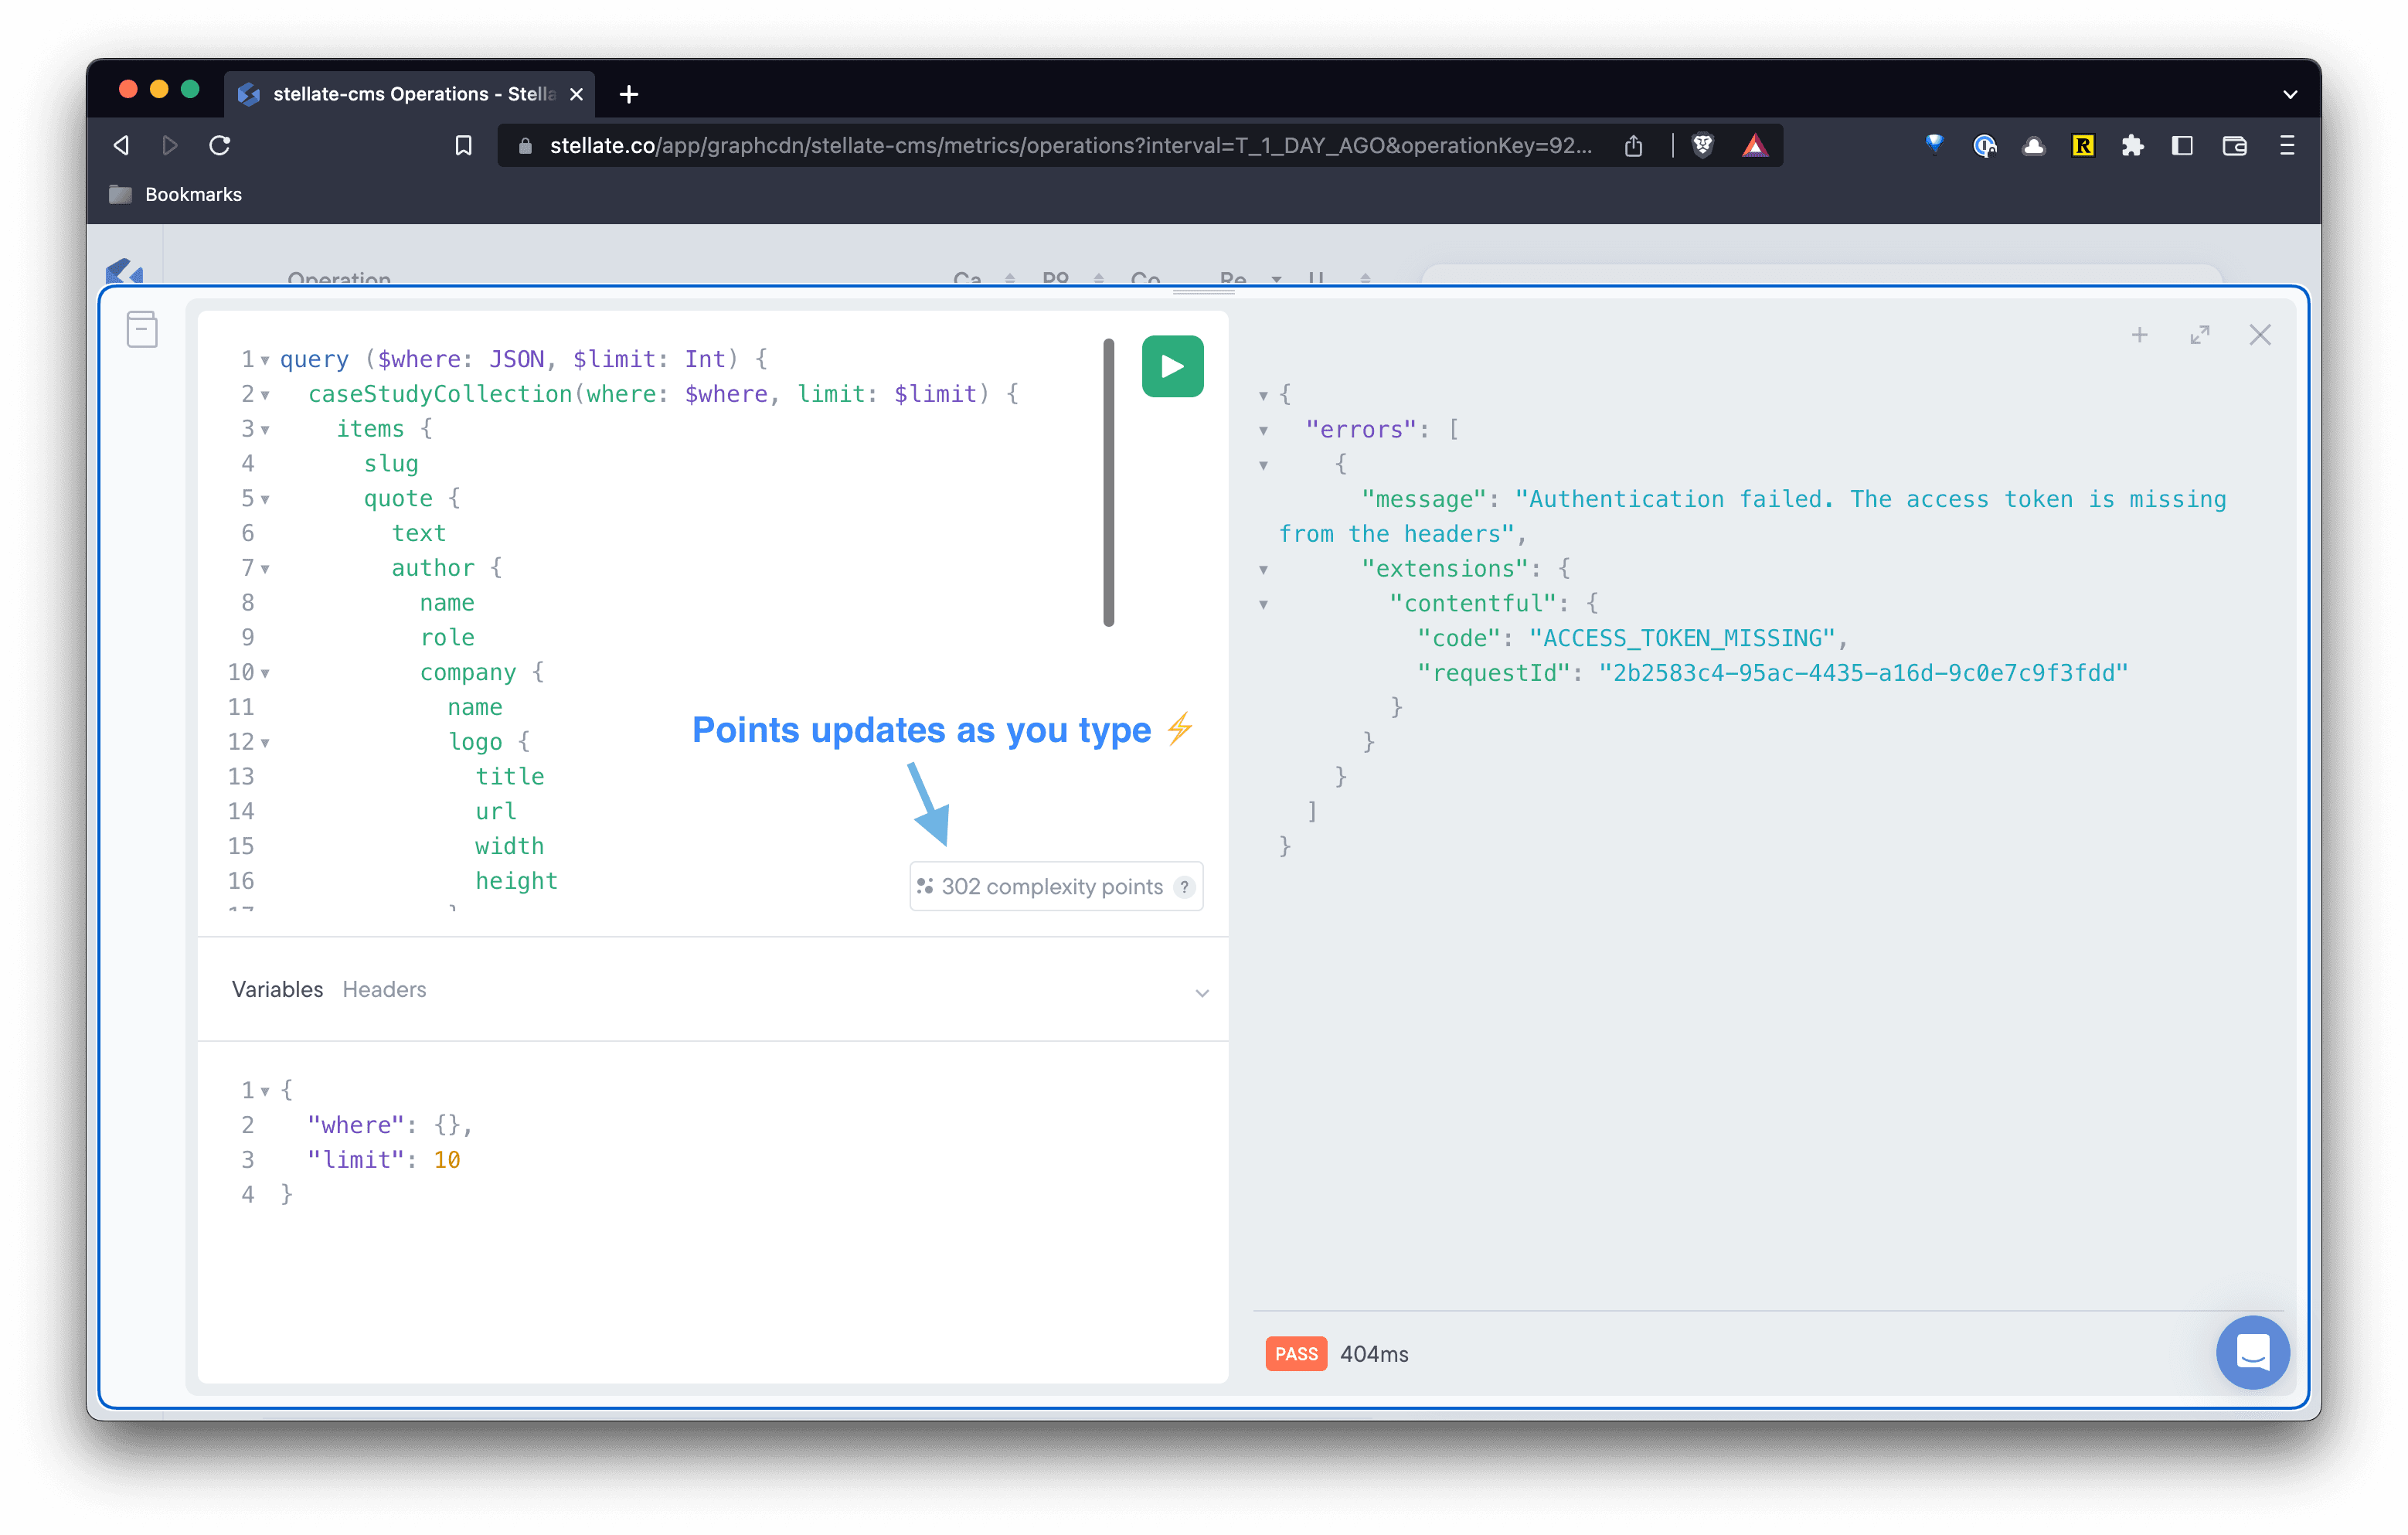The height and width of the screenshot is (1535, 2408).
Task: Reload the current page
Action: 221,145
